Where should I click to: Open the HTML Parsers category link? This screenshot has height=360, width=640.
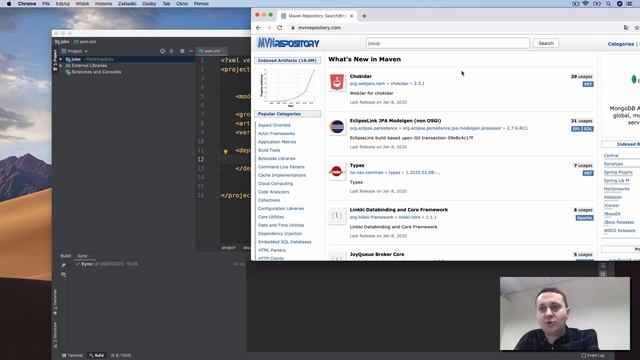[x=272, y=250]
